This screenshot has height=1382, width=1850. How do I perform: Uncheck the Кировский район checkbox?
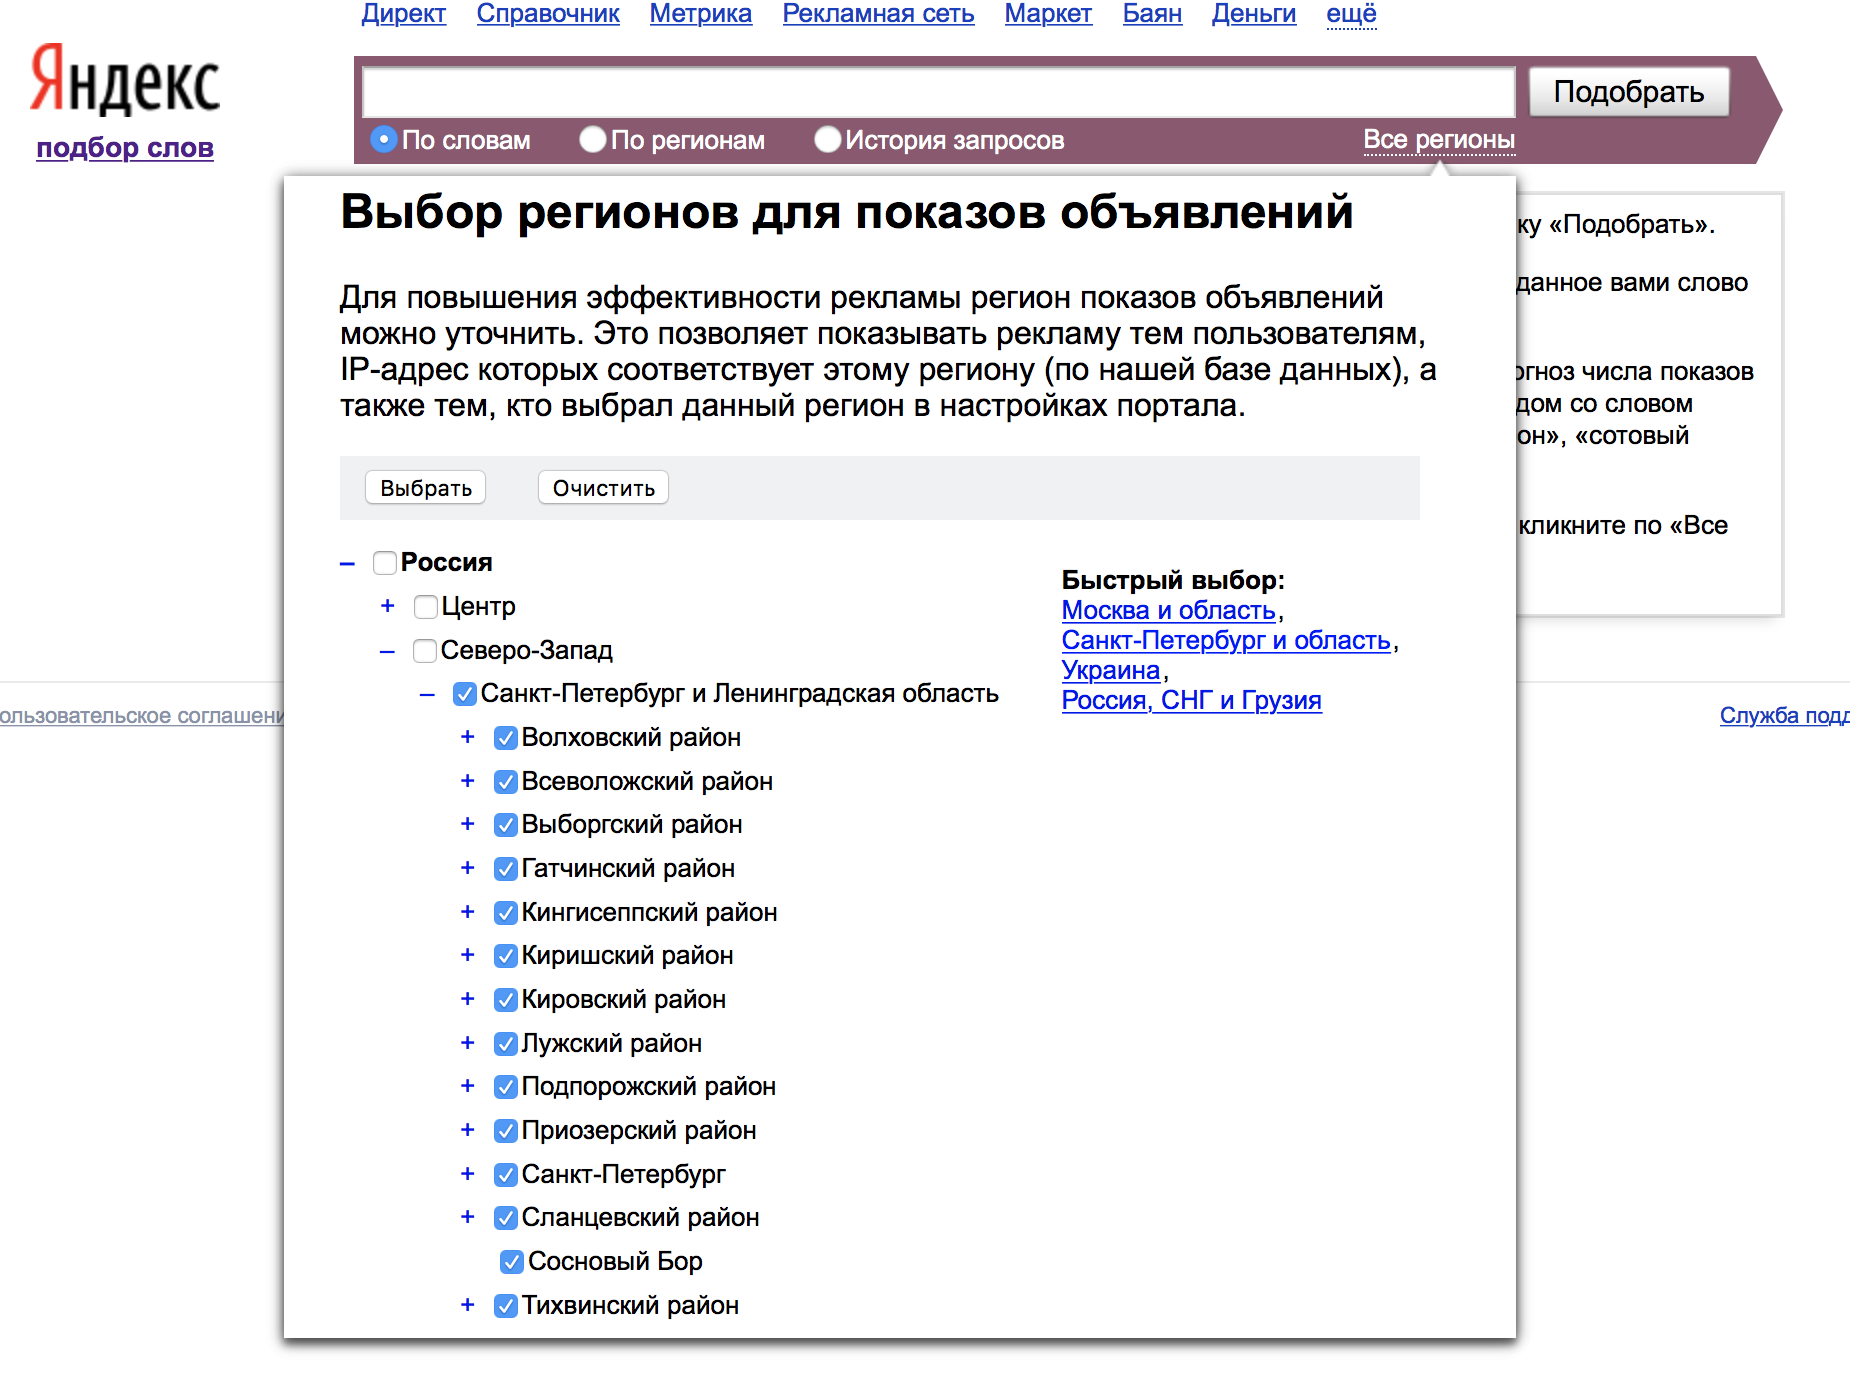click(x=506, y=1000)
